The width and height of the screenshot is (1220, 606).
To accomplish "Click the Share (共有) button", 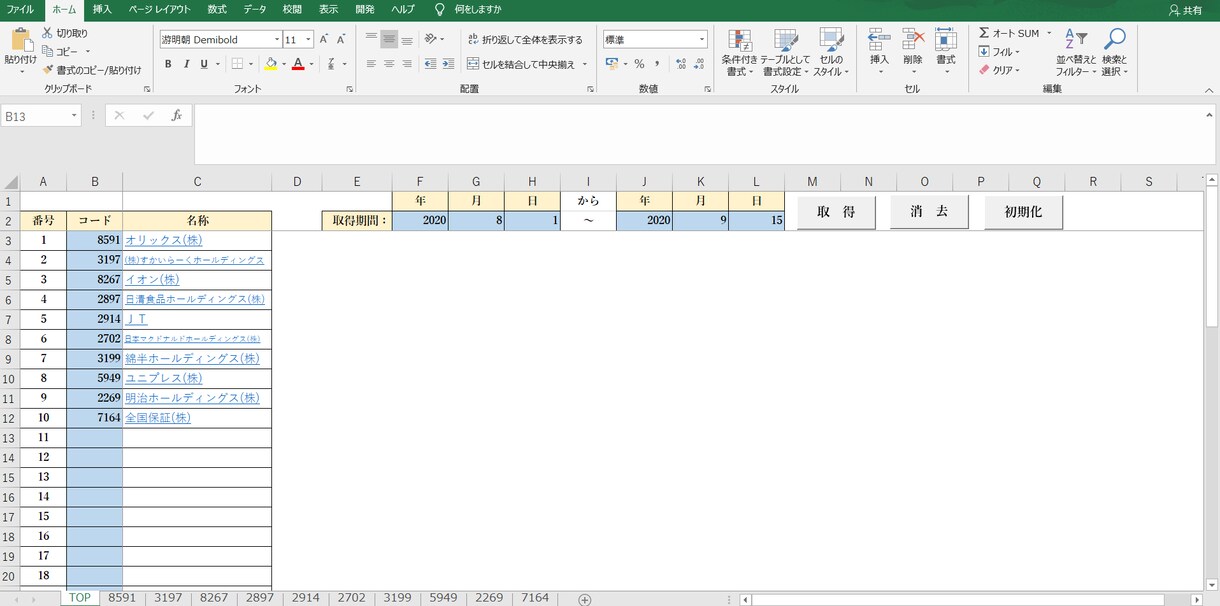I will (x=1186, y=10).
